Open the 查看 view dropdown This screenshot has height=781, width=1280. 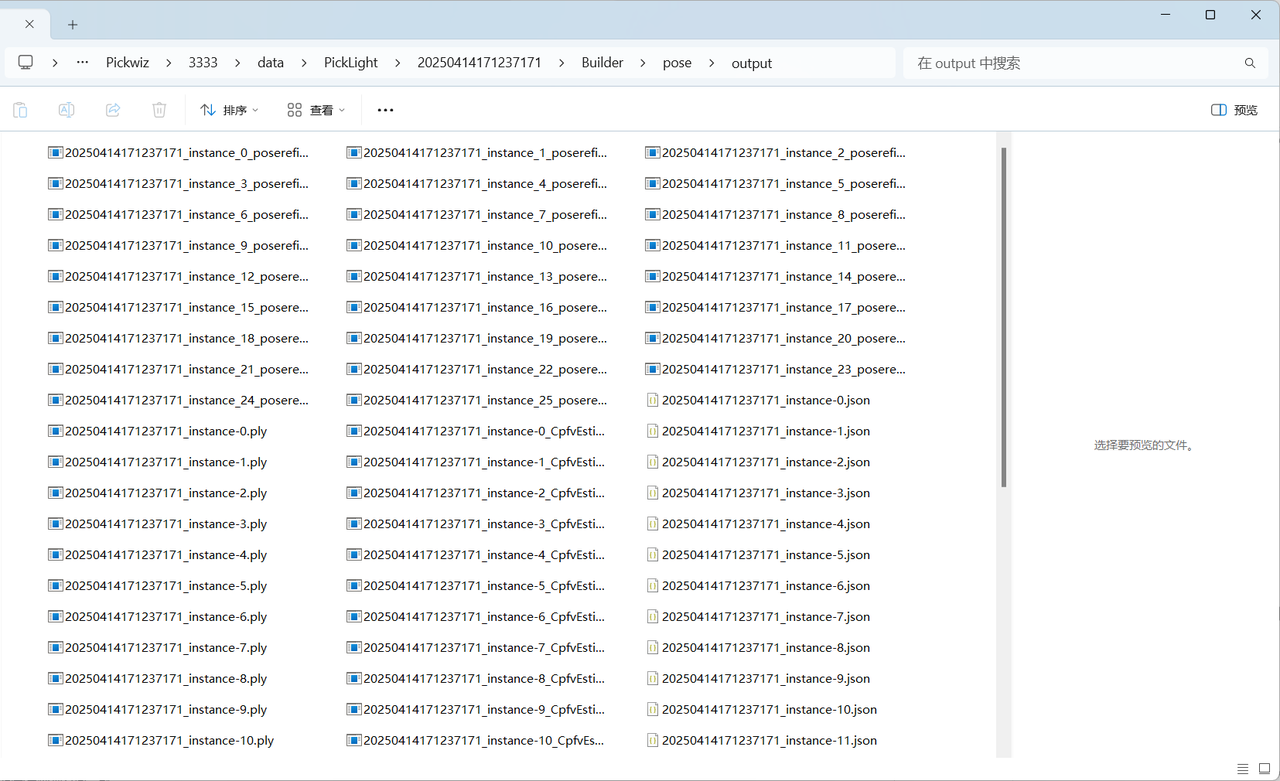[x=316, y=110]
